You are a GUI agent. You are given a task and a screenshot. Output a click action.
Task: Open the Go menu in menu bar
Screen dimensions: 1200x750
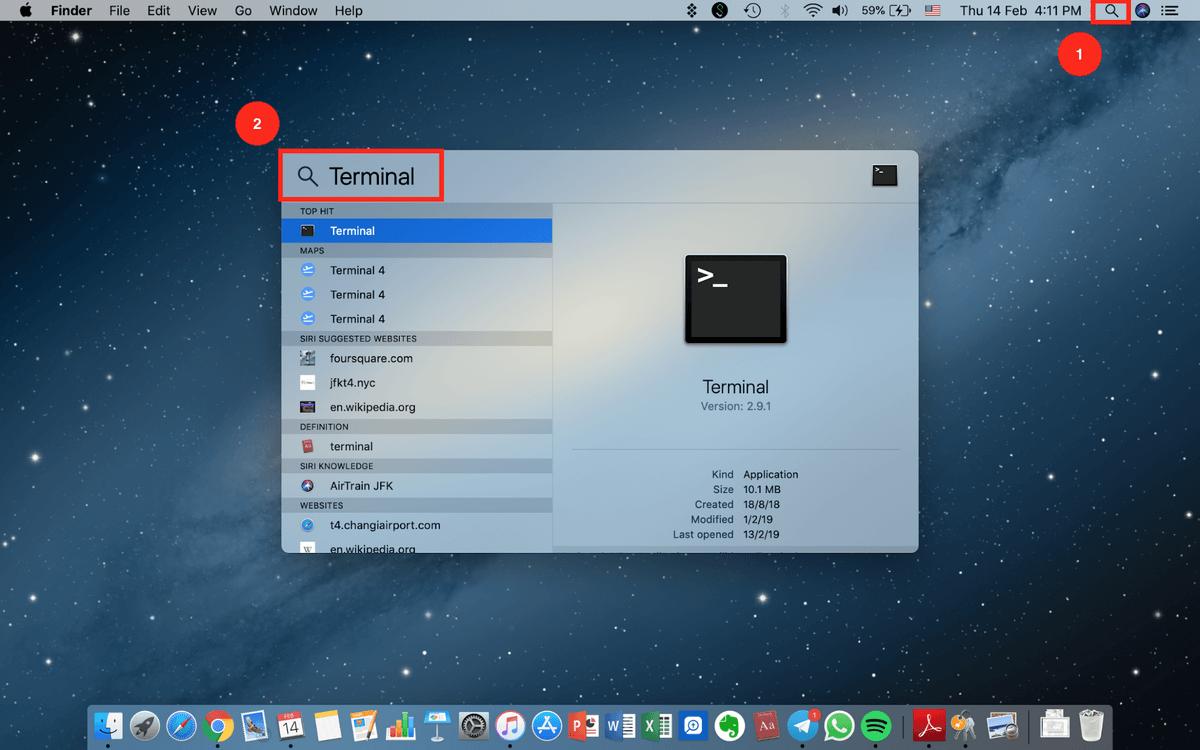click(243, 11)
